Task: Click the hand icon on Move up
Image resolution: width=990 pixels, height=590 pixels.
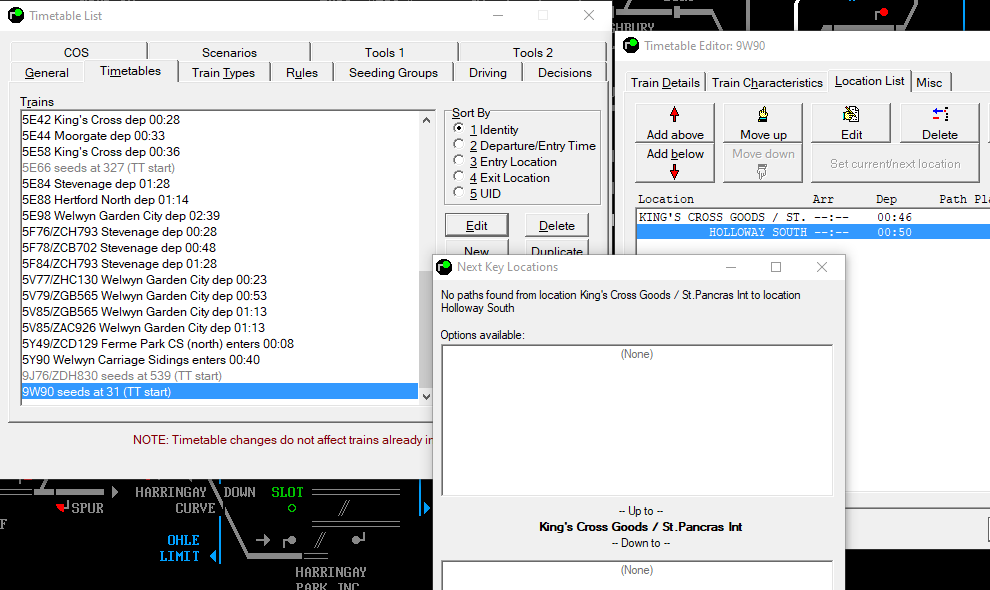Action: tap(763, 114)
